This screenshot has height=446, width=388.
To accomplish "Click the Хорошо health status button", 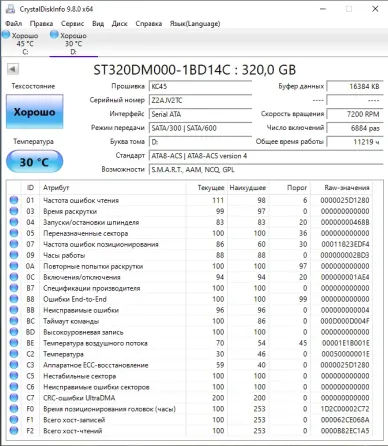I will pos(34,112).
